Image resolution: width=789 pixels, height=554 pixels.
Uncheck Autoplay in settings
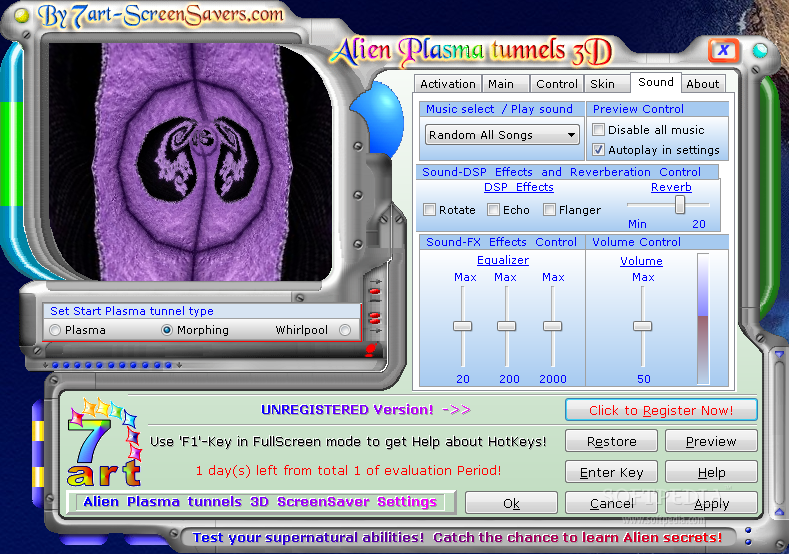(598, 150)
